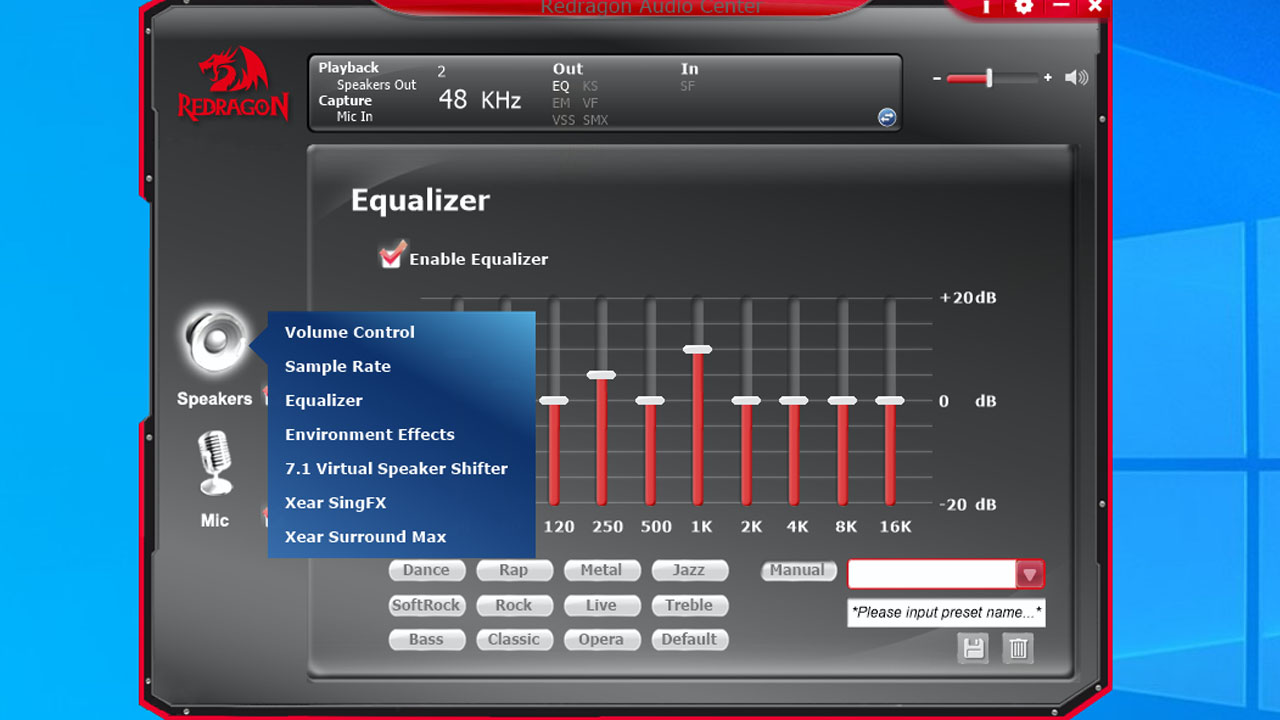Click the 'VF' output indicator
Screen dimensions: 1280x720
coord(591,103)
